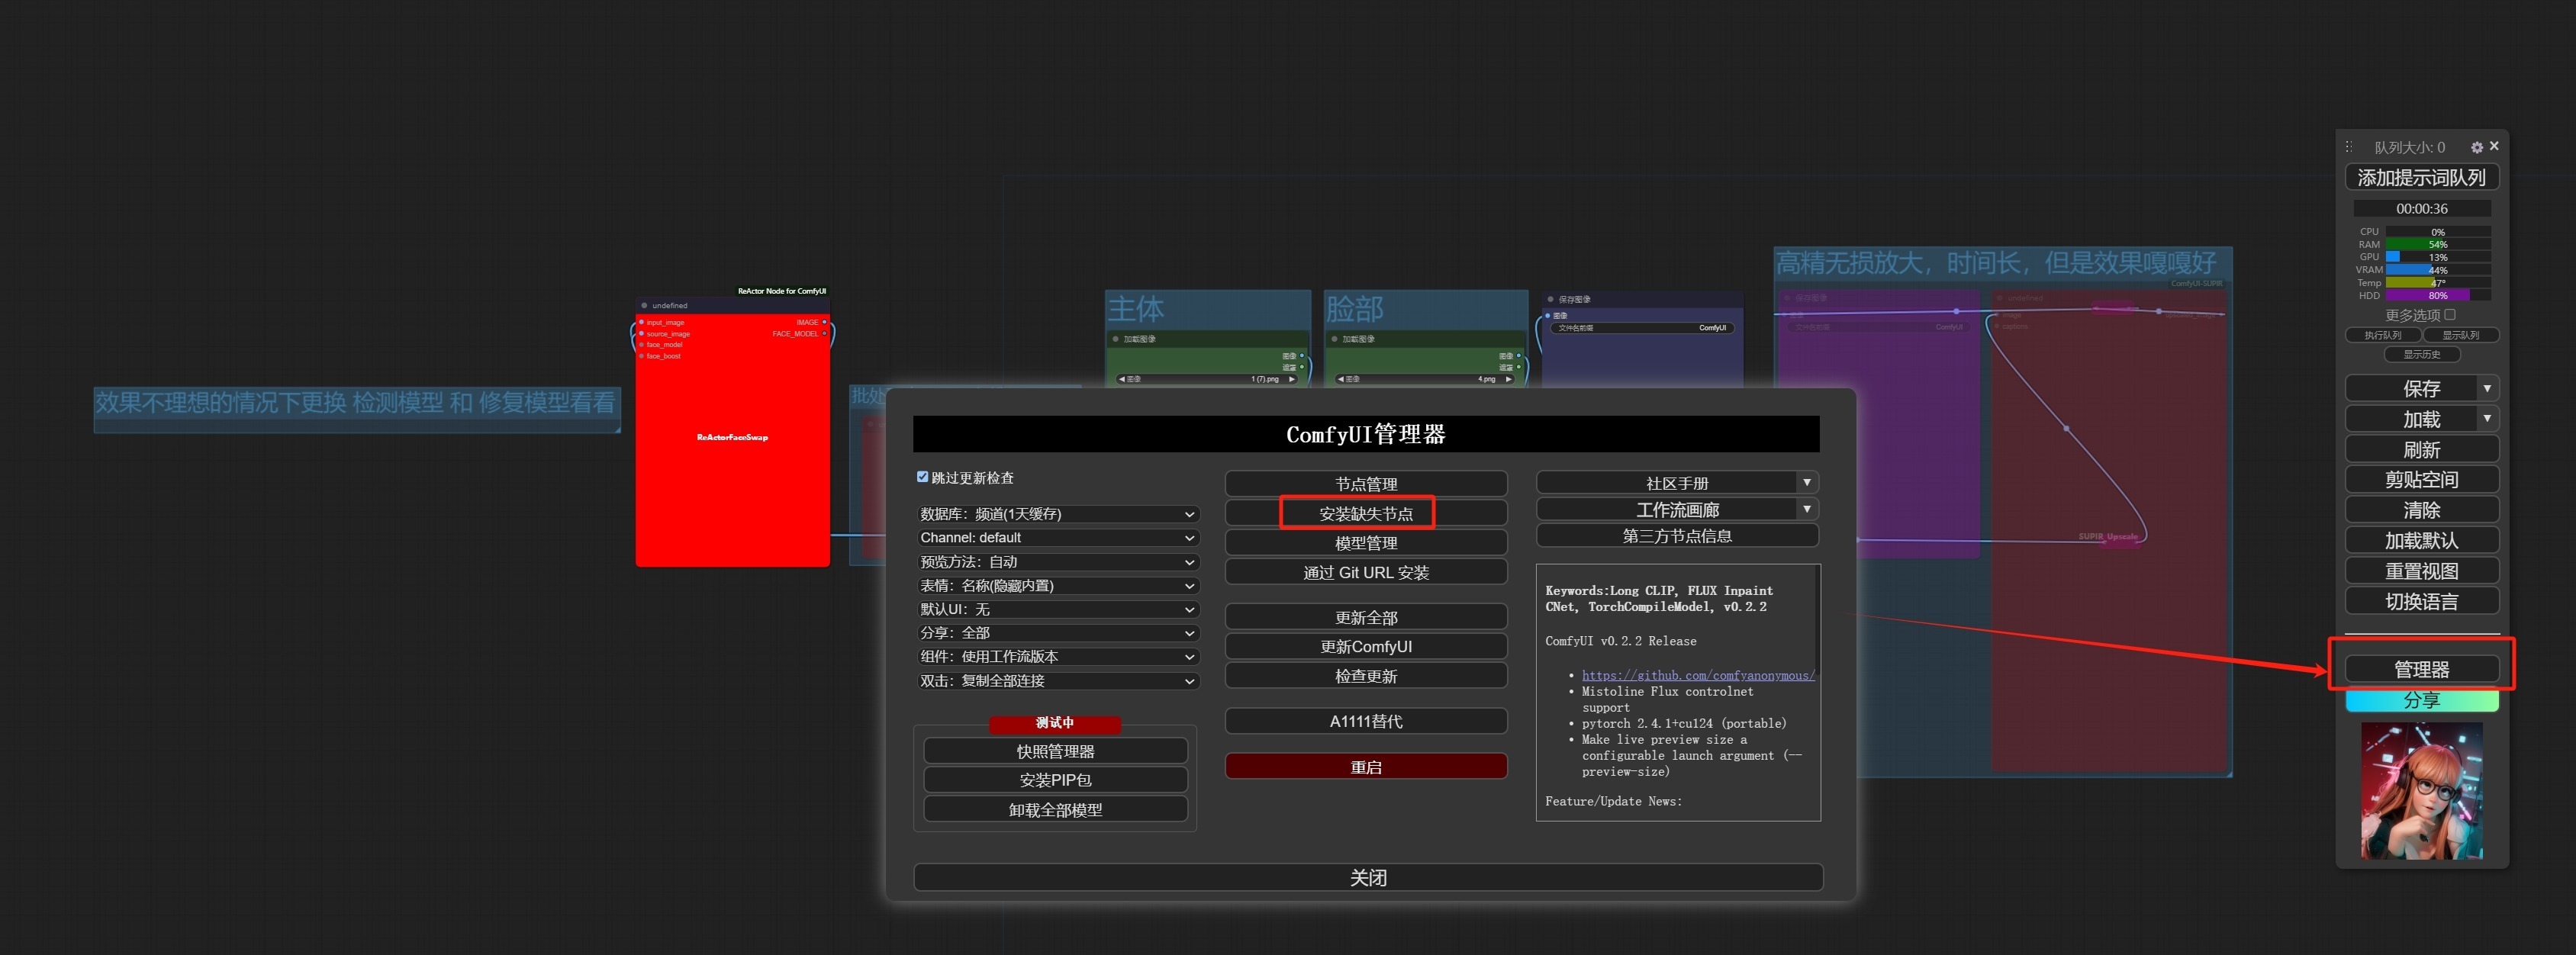Click 安装缺失节点 in manager menu
The image size is (2576, 955).
click(1365, 513)
